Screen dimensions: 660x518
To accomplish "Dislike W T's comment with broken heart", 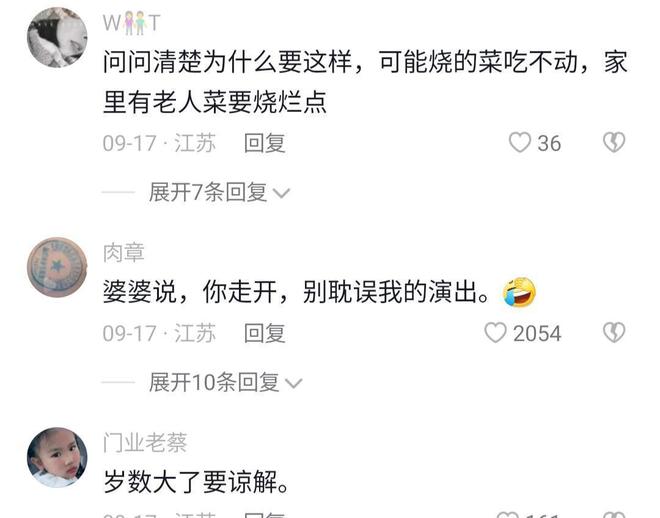I will coord(614,142).
